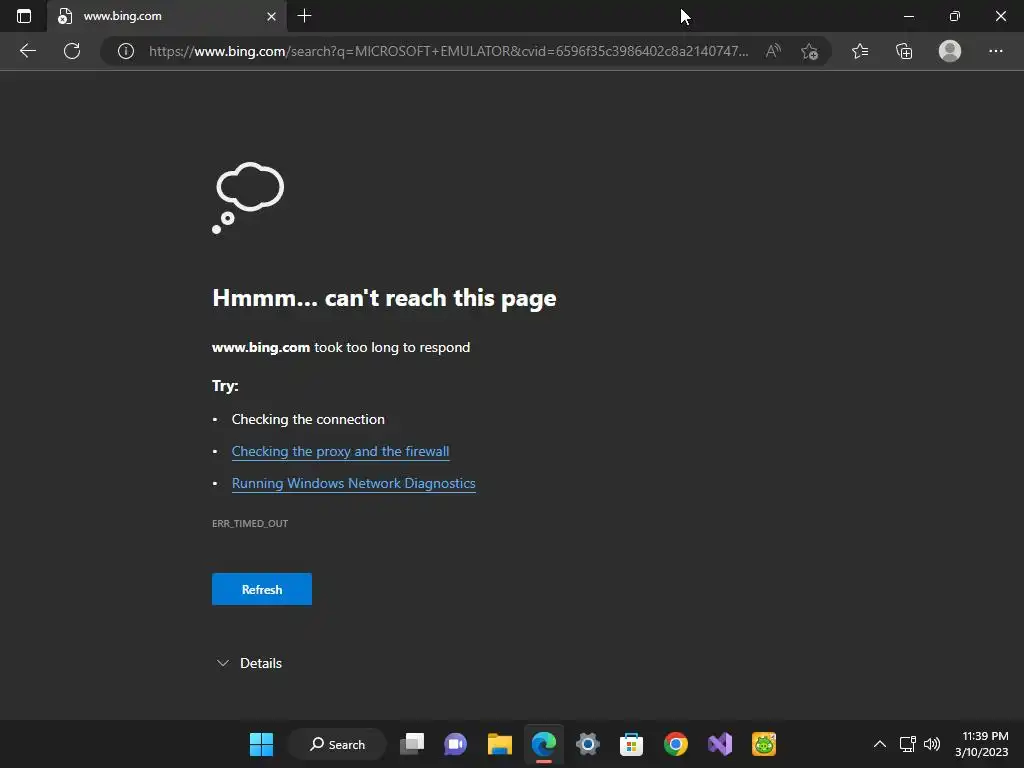
Task: Click 'Checking the connection' text
Action: 308,419
